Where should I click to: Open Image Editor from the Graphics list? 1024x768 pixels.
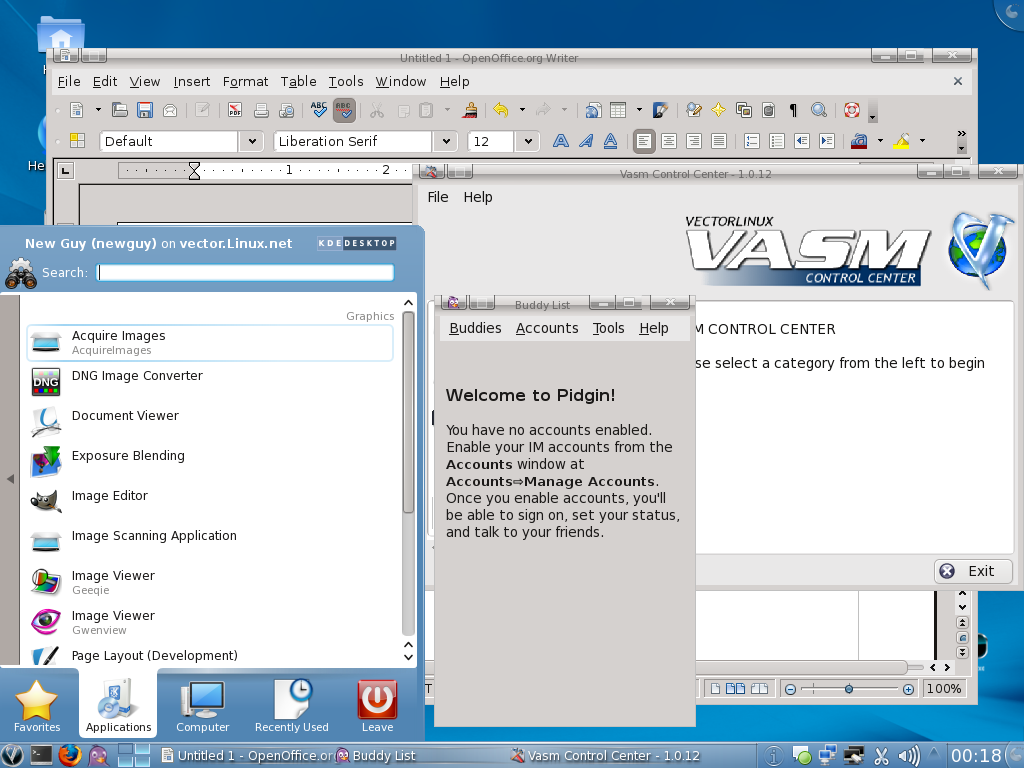coord(110,496)
